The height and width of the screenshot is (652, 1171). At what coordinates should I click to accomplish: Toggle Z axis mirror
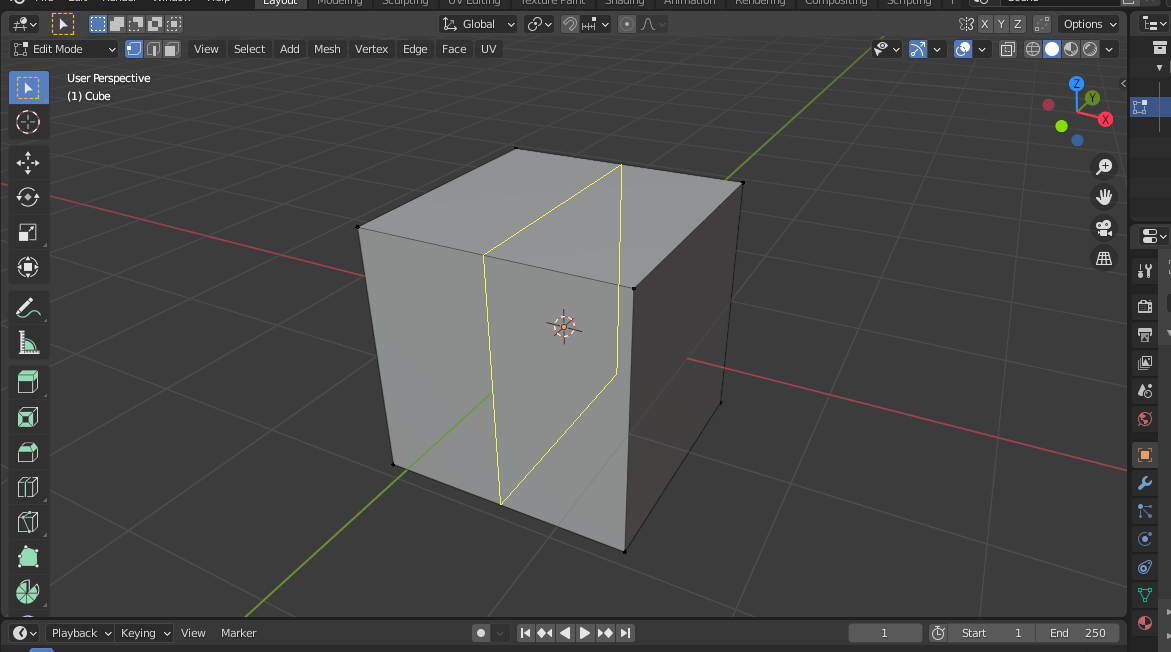coord(1017,24)
